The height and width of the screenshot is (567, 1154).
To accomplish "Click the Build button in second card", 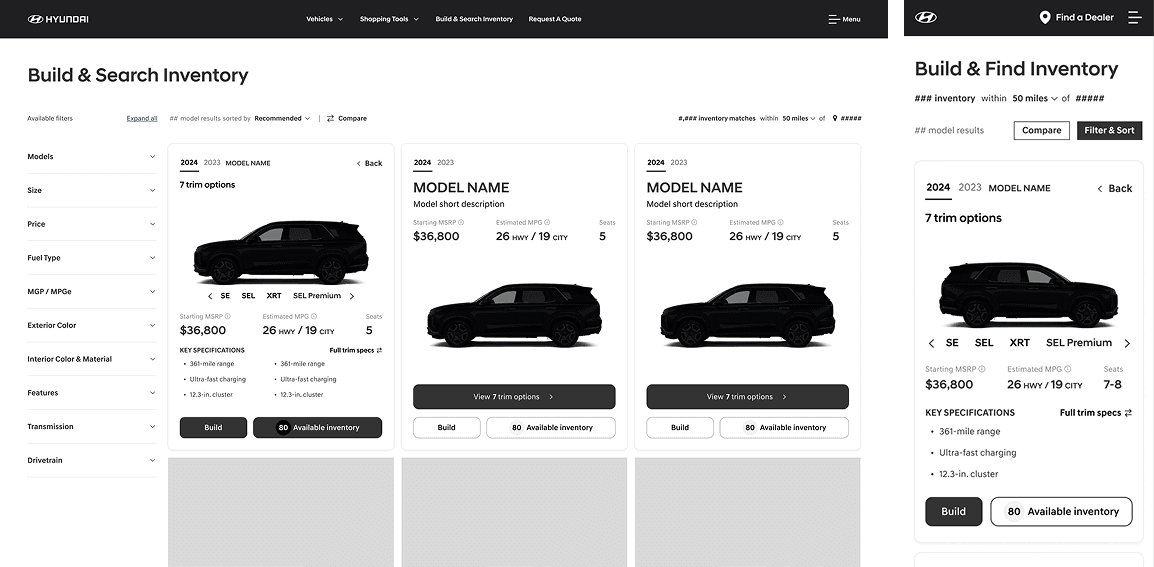I will (x=447, y=428).
